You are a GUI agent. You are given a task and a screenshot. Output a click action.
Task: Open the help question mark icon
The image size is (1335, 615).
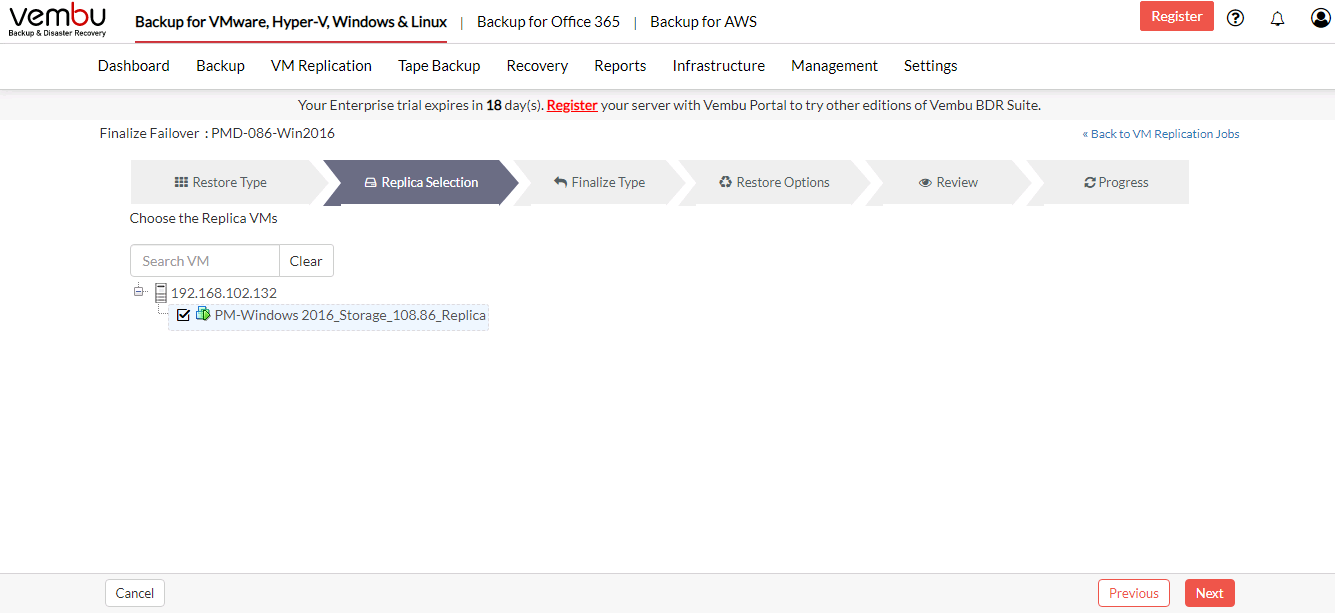click(x=1235, y=18)
